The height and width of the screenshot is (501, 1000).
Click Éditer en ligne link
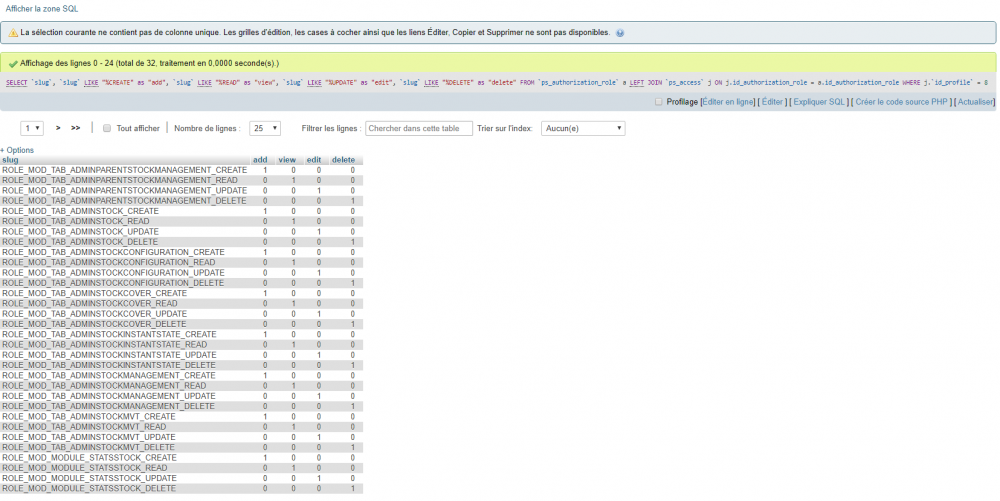point(728,102)
